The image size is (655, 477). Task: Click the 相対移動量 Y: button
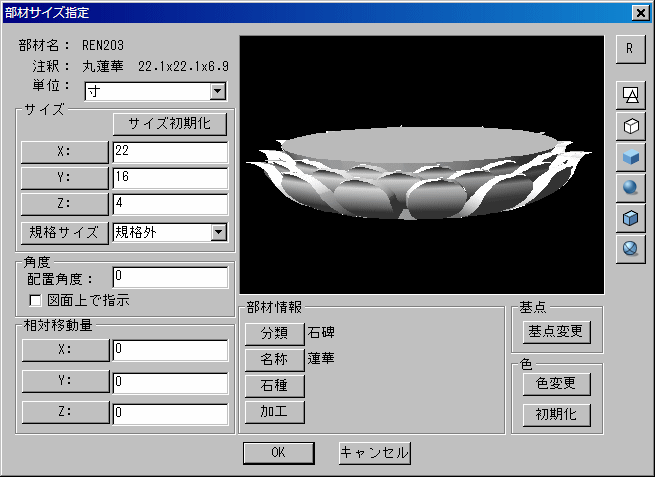(66, 381)
